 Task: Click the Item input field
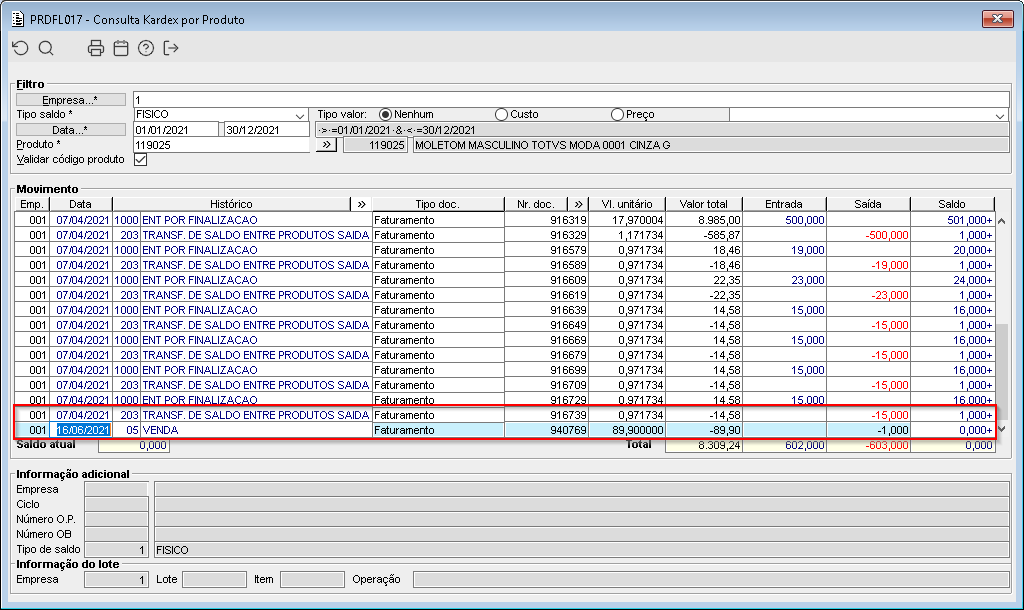(x=312, y=579)
